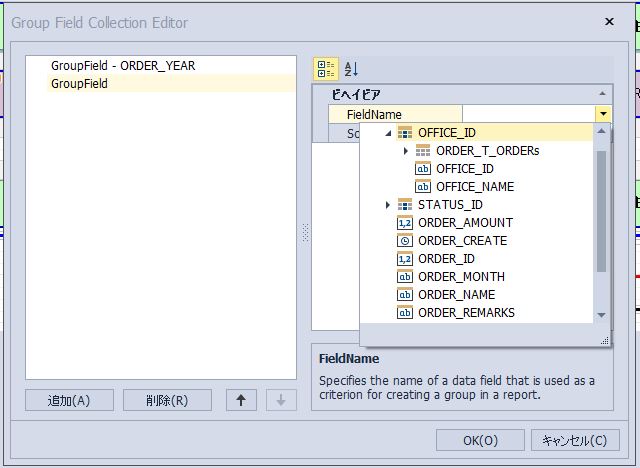Collapse the OFFICE_ID tree node
This screenshot has height=468, width=640.
[x=388, y=133]
